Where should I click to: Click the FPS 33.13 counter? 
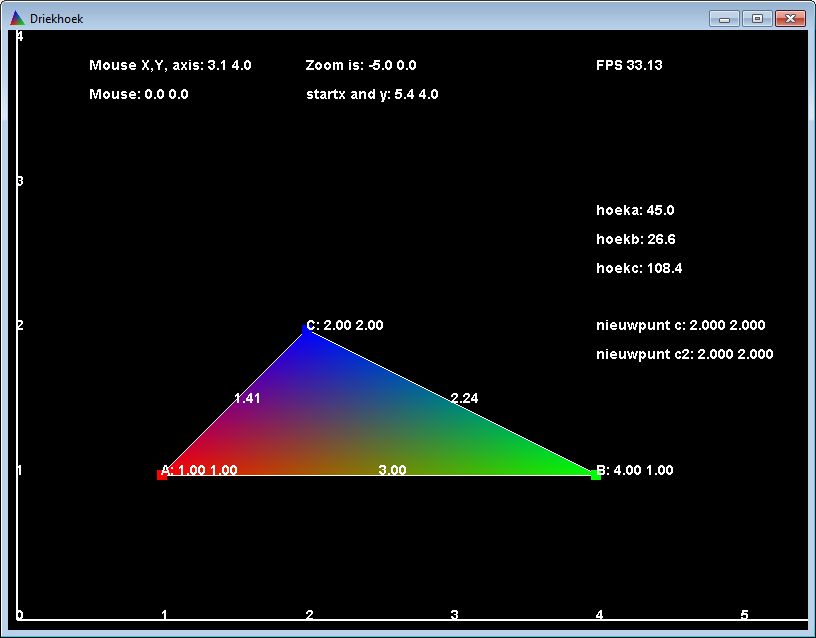click(629, 66)
